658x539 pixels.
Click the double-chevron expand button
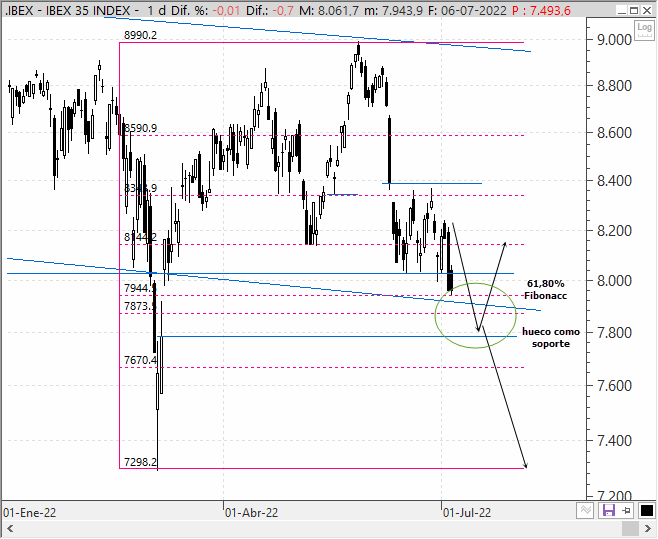585,510
